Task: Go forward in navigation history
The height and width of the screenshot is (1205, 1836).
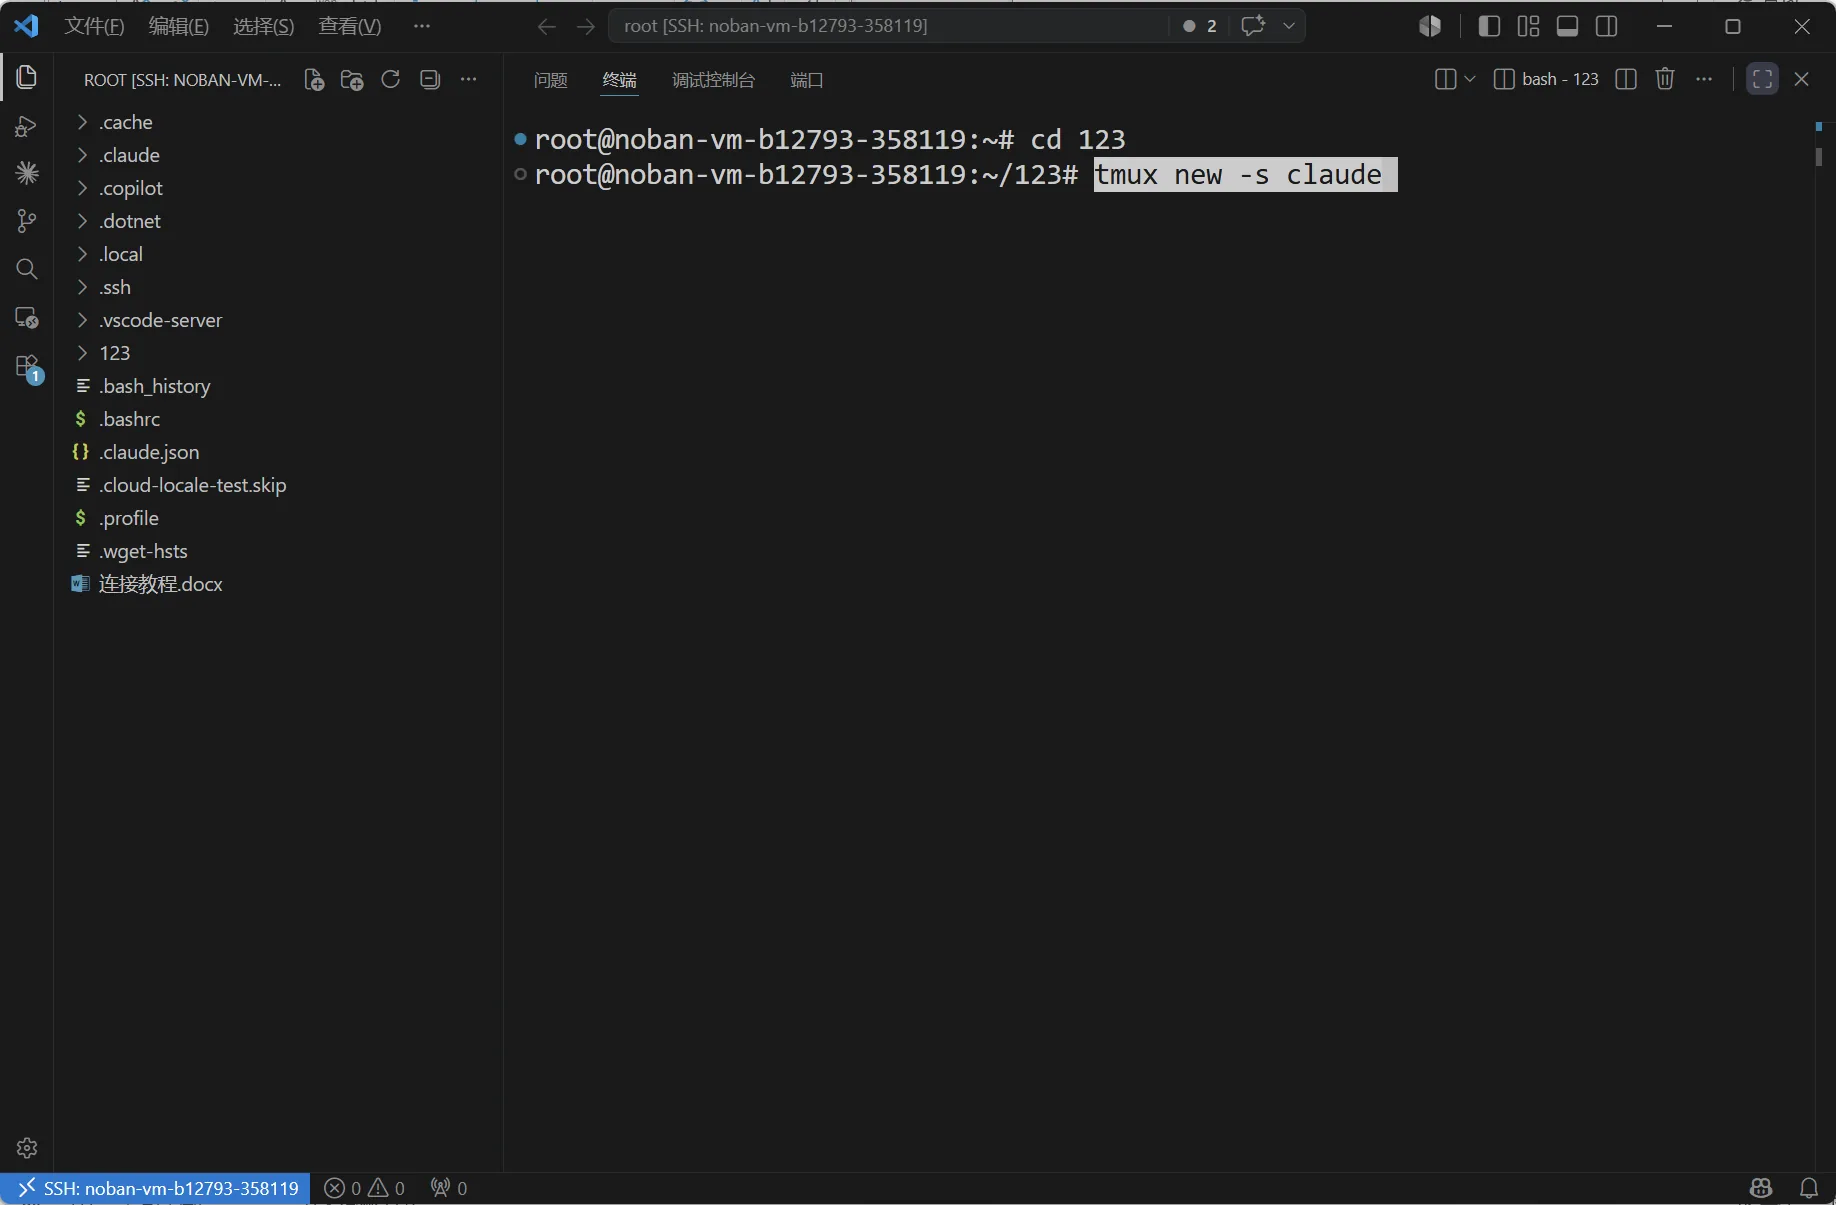Action: 586,26
